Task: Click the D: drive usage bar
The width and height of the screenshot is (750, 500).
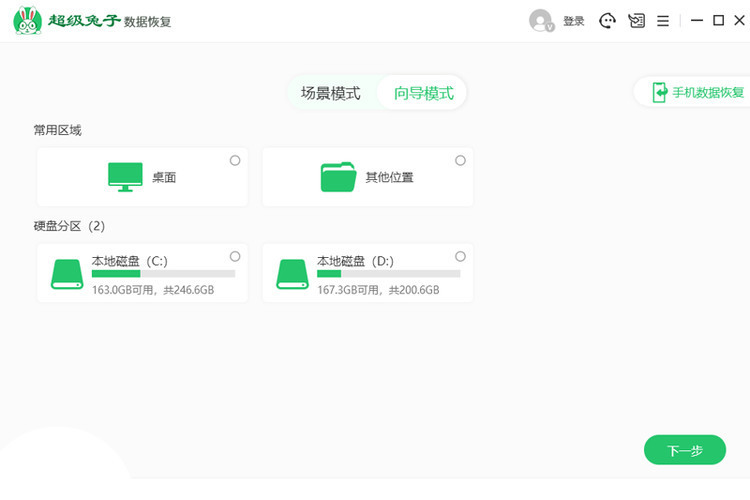Action: coord(388,274)
